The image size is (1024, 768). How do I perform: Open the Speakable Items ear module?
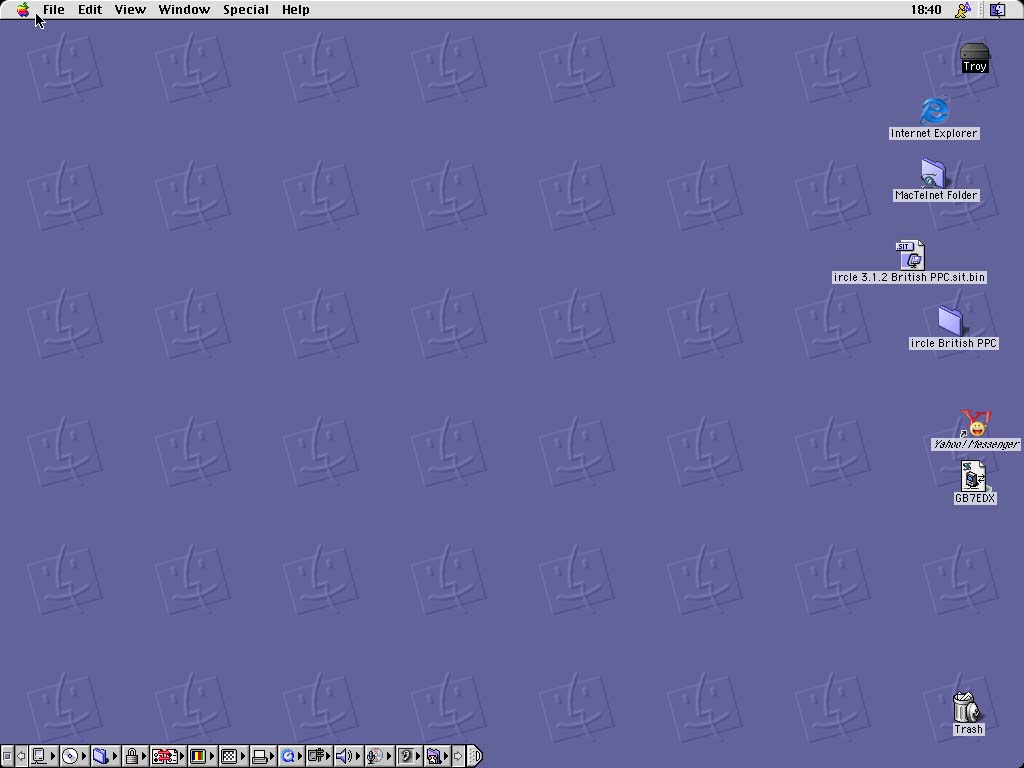409,756
